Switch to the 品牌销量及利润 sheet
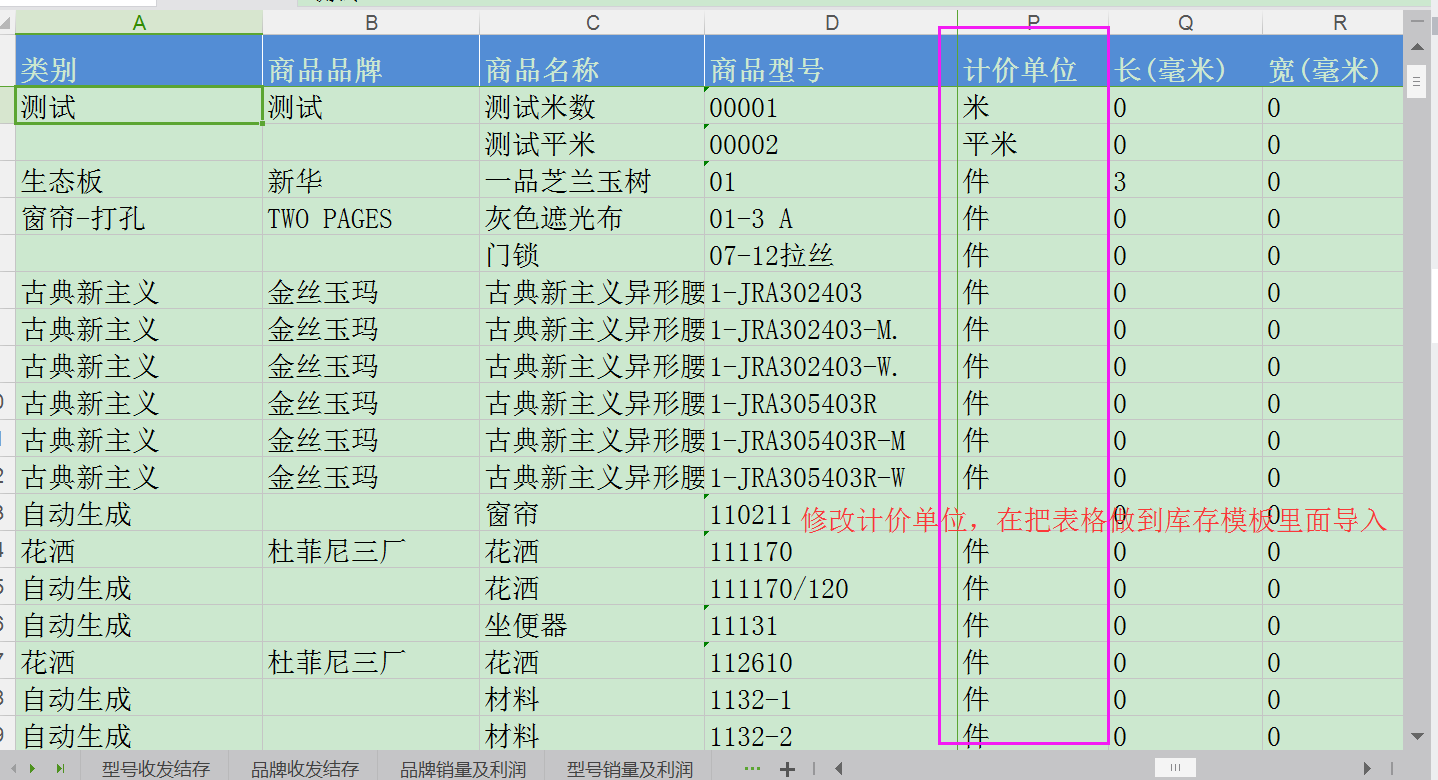 462,769
